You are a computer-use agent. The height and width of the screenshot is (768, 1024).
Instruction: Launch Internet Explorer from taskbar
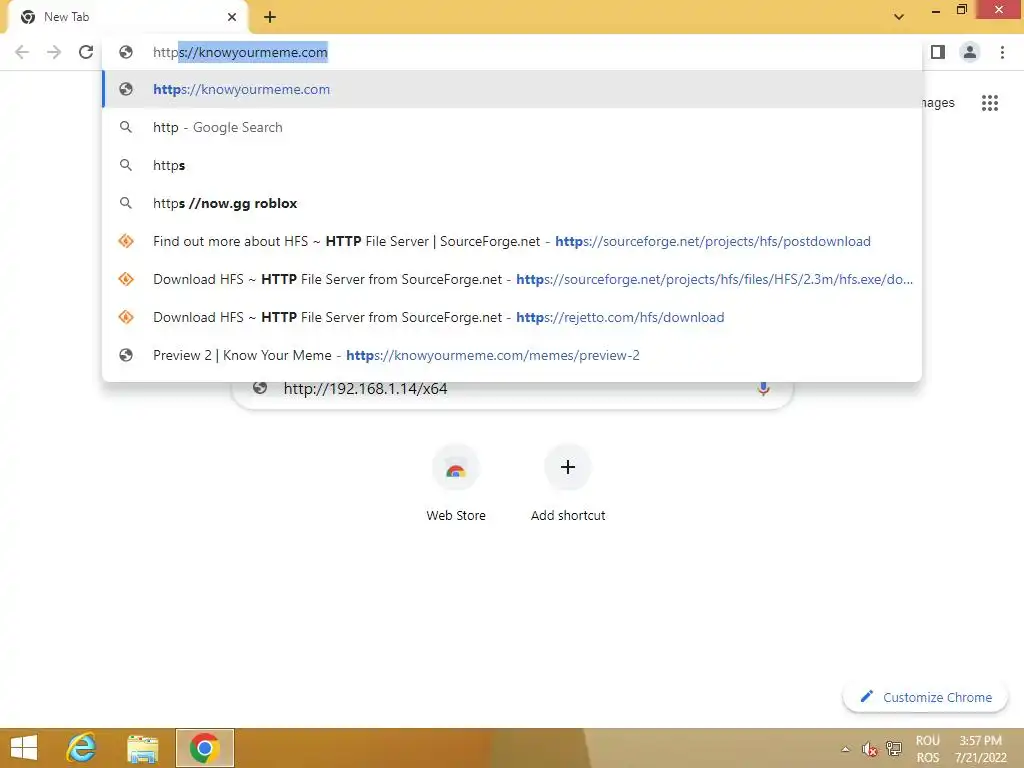[82, 748]
